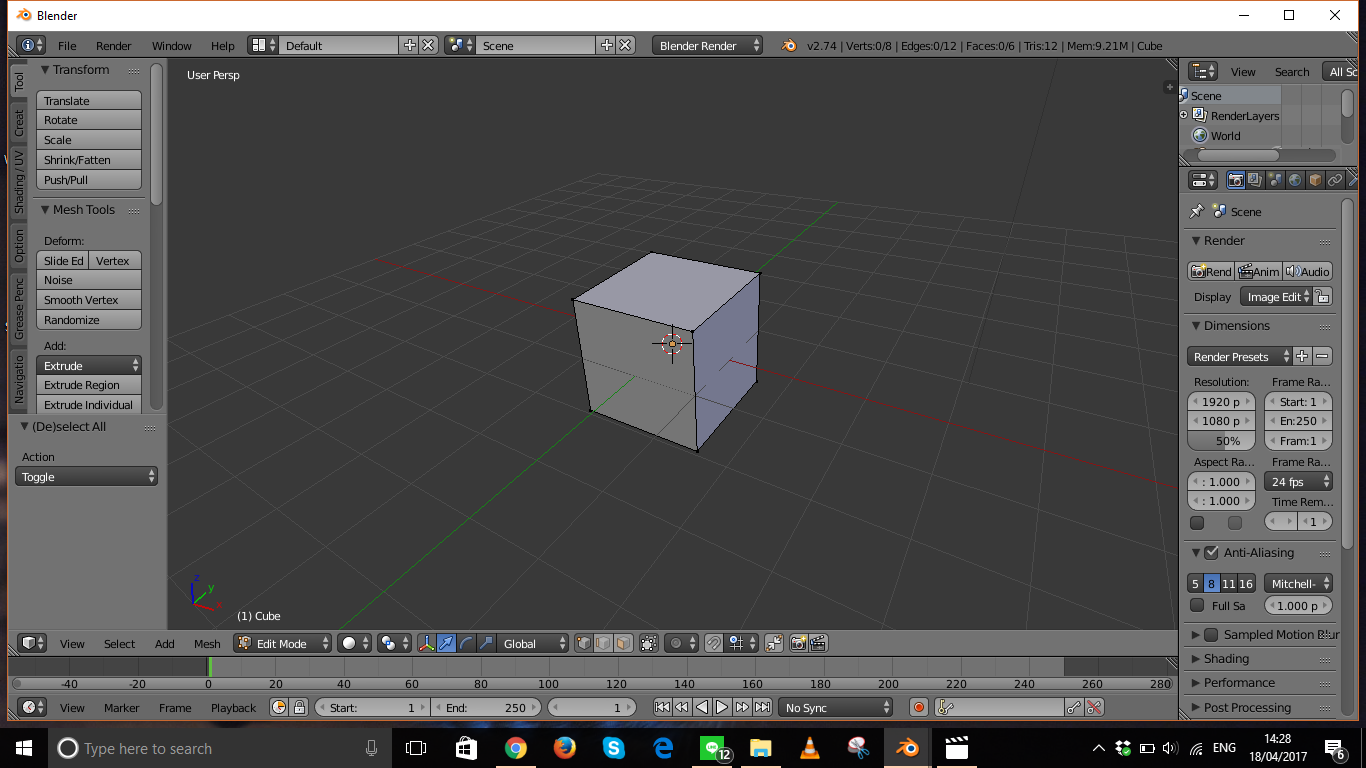Viewport: 1366px width, 768px height.
Task: Open the Outliner editor type selector
Action: (1203, 71)
